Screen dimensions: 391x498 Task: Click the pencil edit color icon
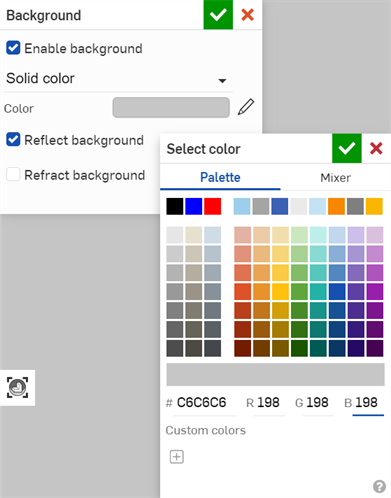[246, 107]
